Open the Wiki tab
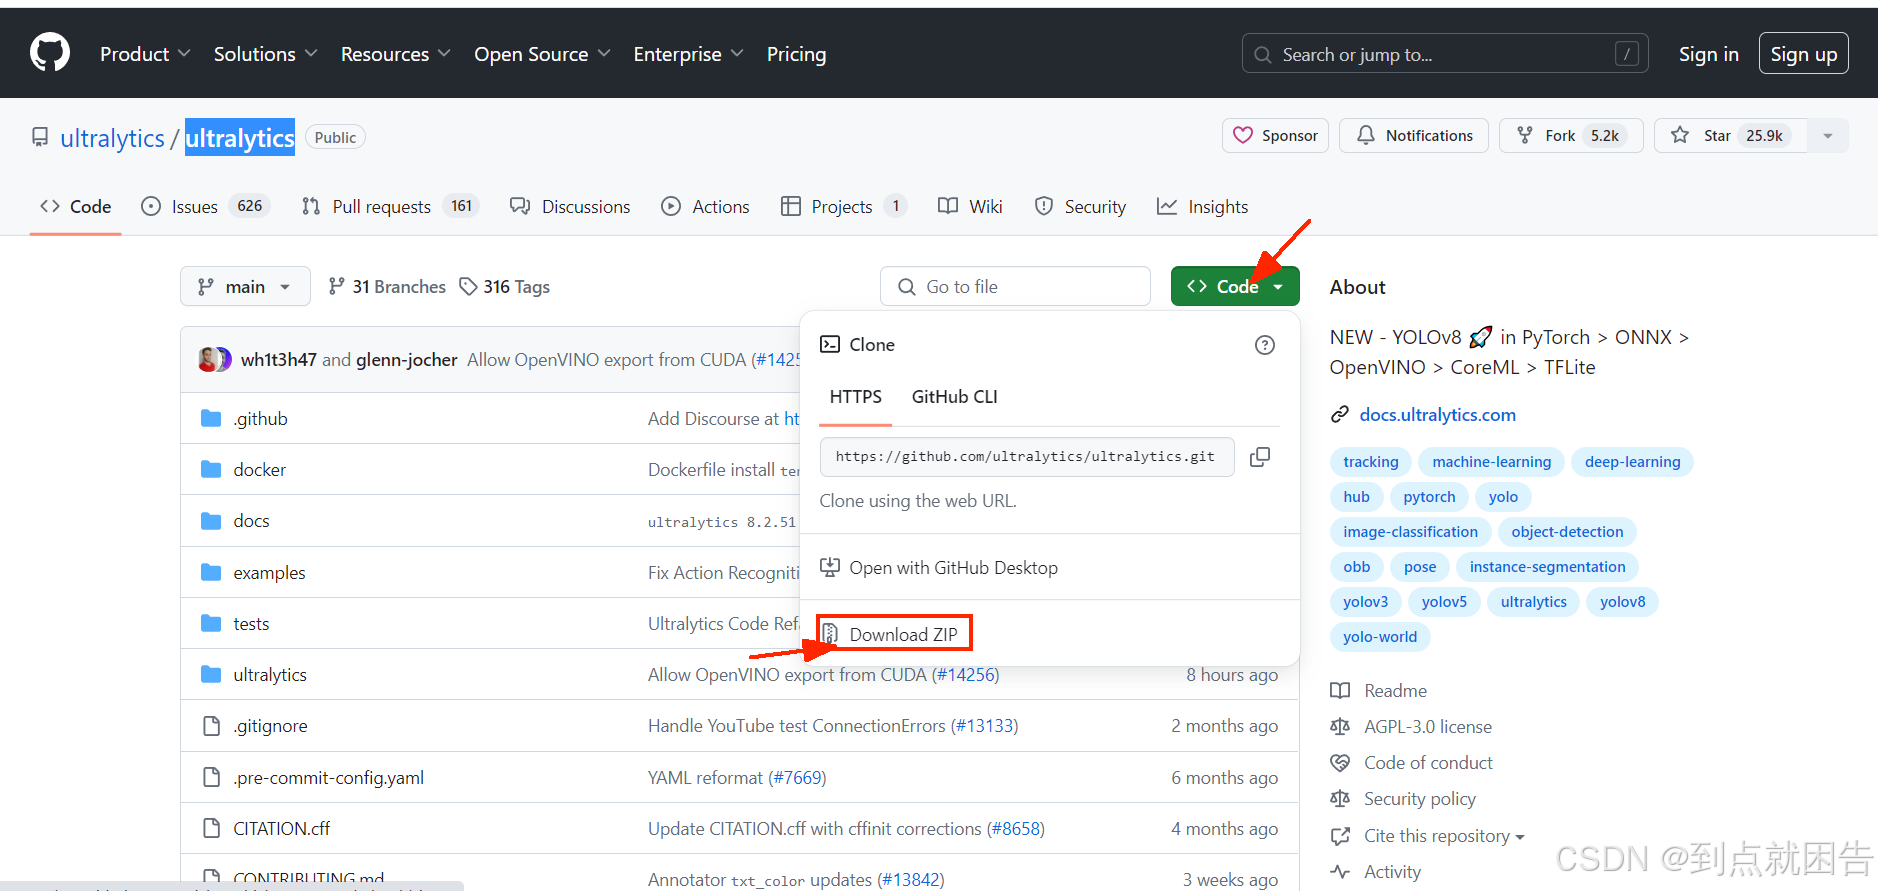 [x=970, y=207]
